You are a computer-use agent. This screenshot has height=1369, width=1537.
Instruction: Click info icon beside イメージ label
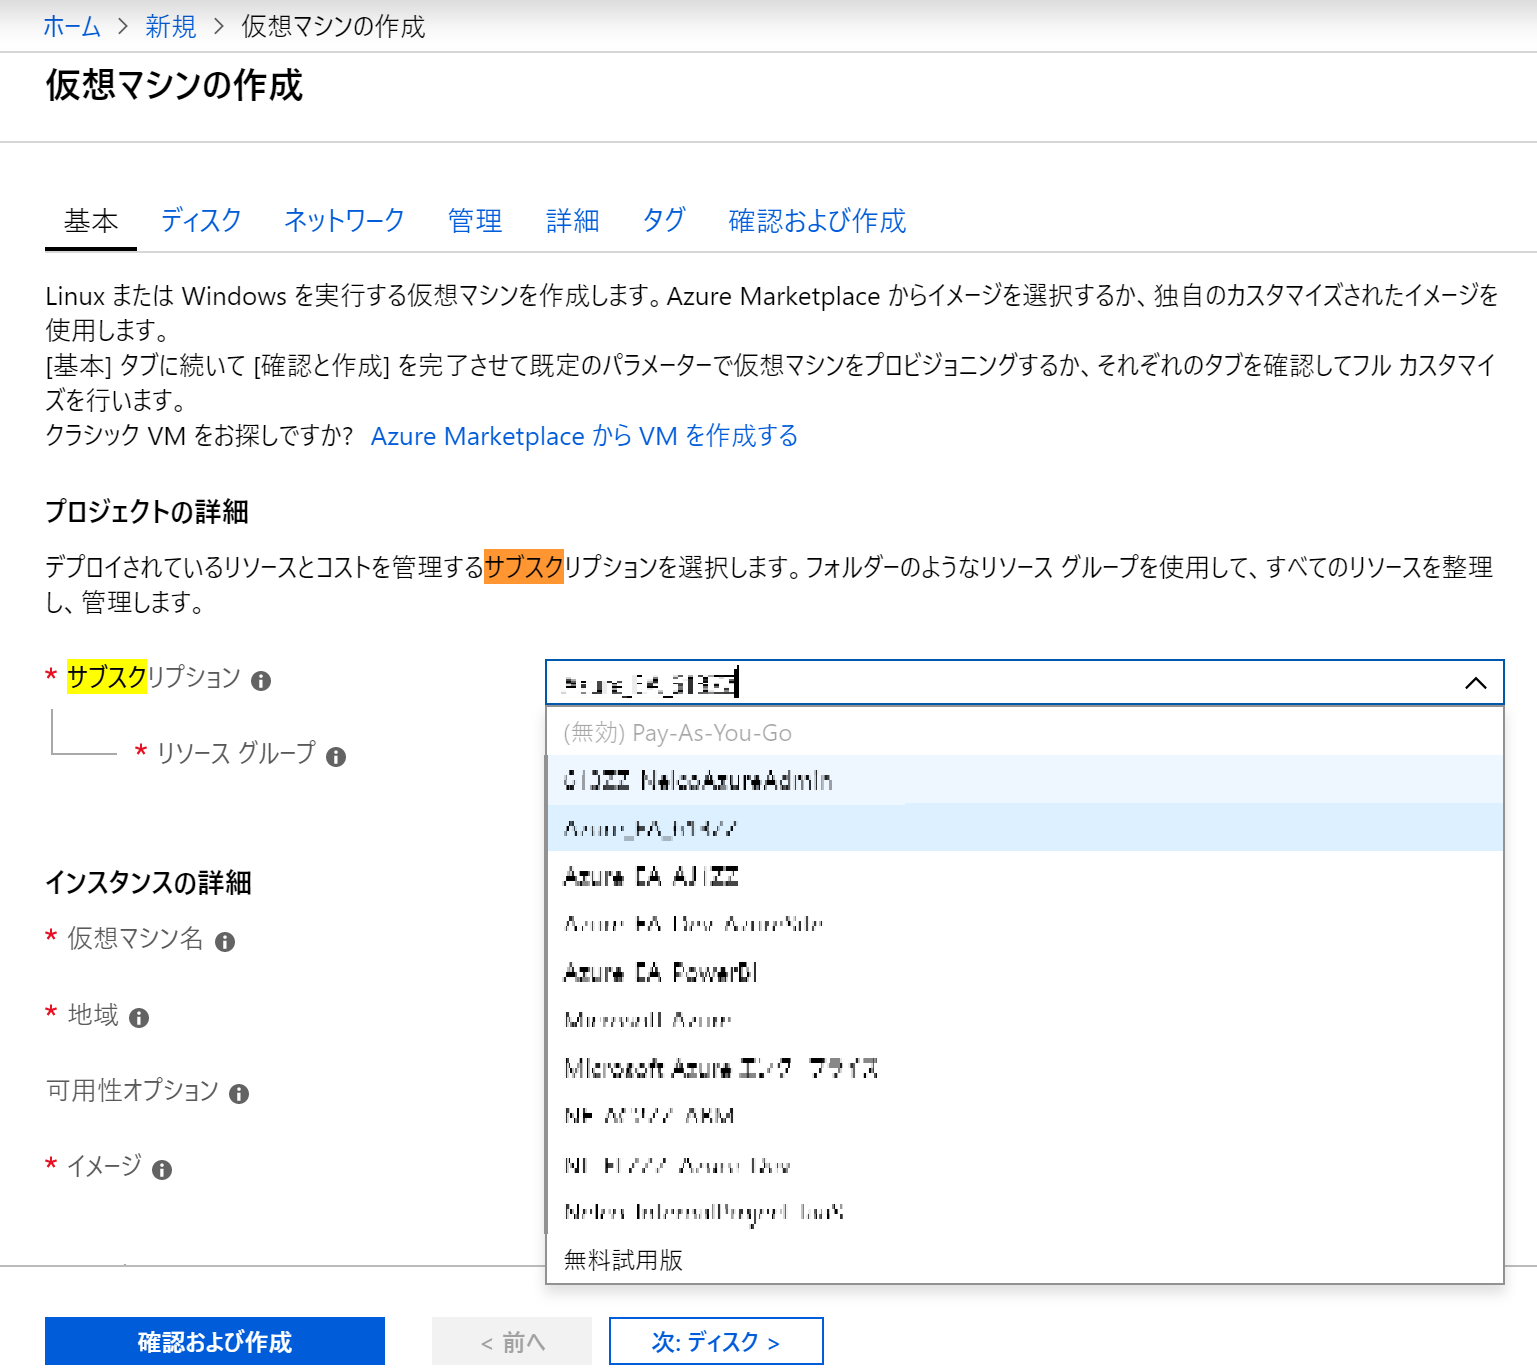[162, 1170]
